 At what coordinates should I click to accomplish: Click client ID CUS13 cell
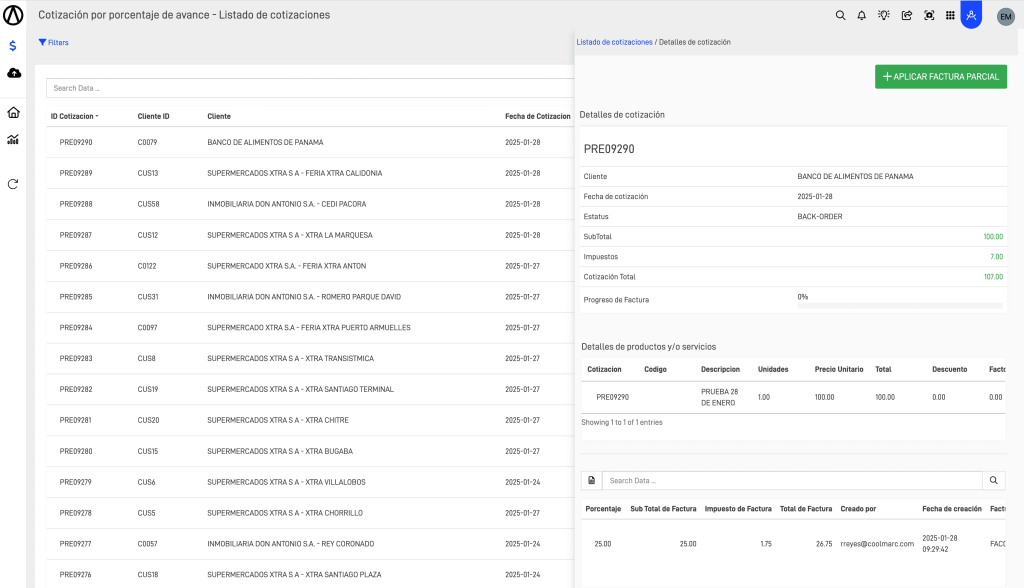coord(148,173)
